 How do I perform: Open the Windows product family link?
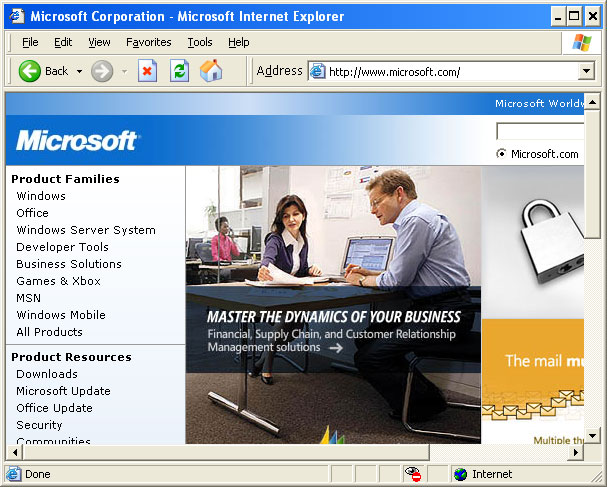pos(41,196)
